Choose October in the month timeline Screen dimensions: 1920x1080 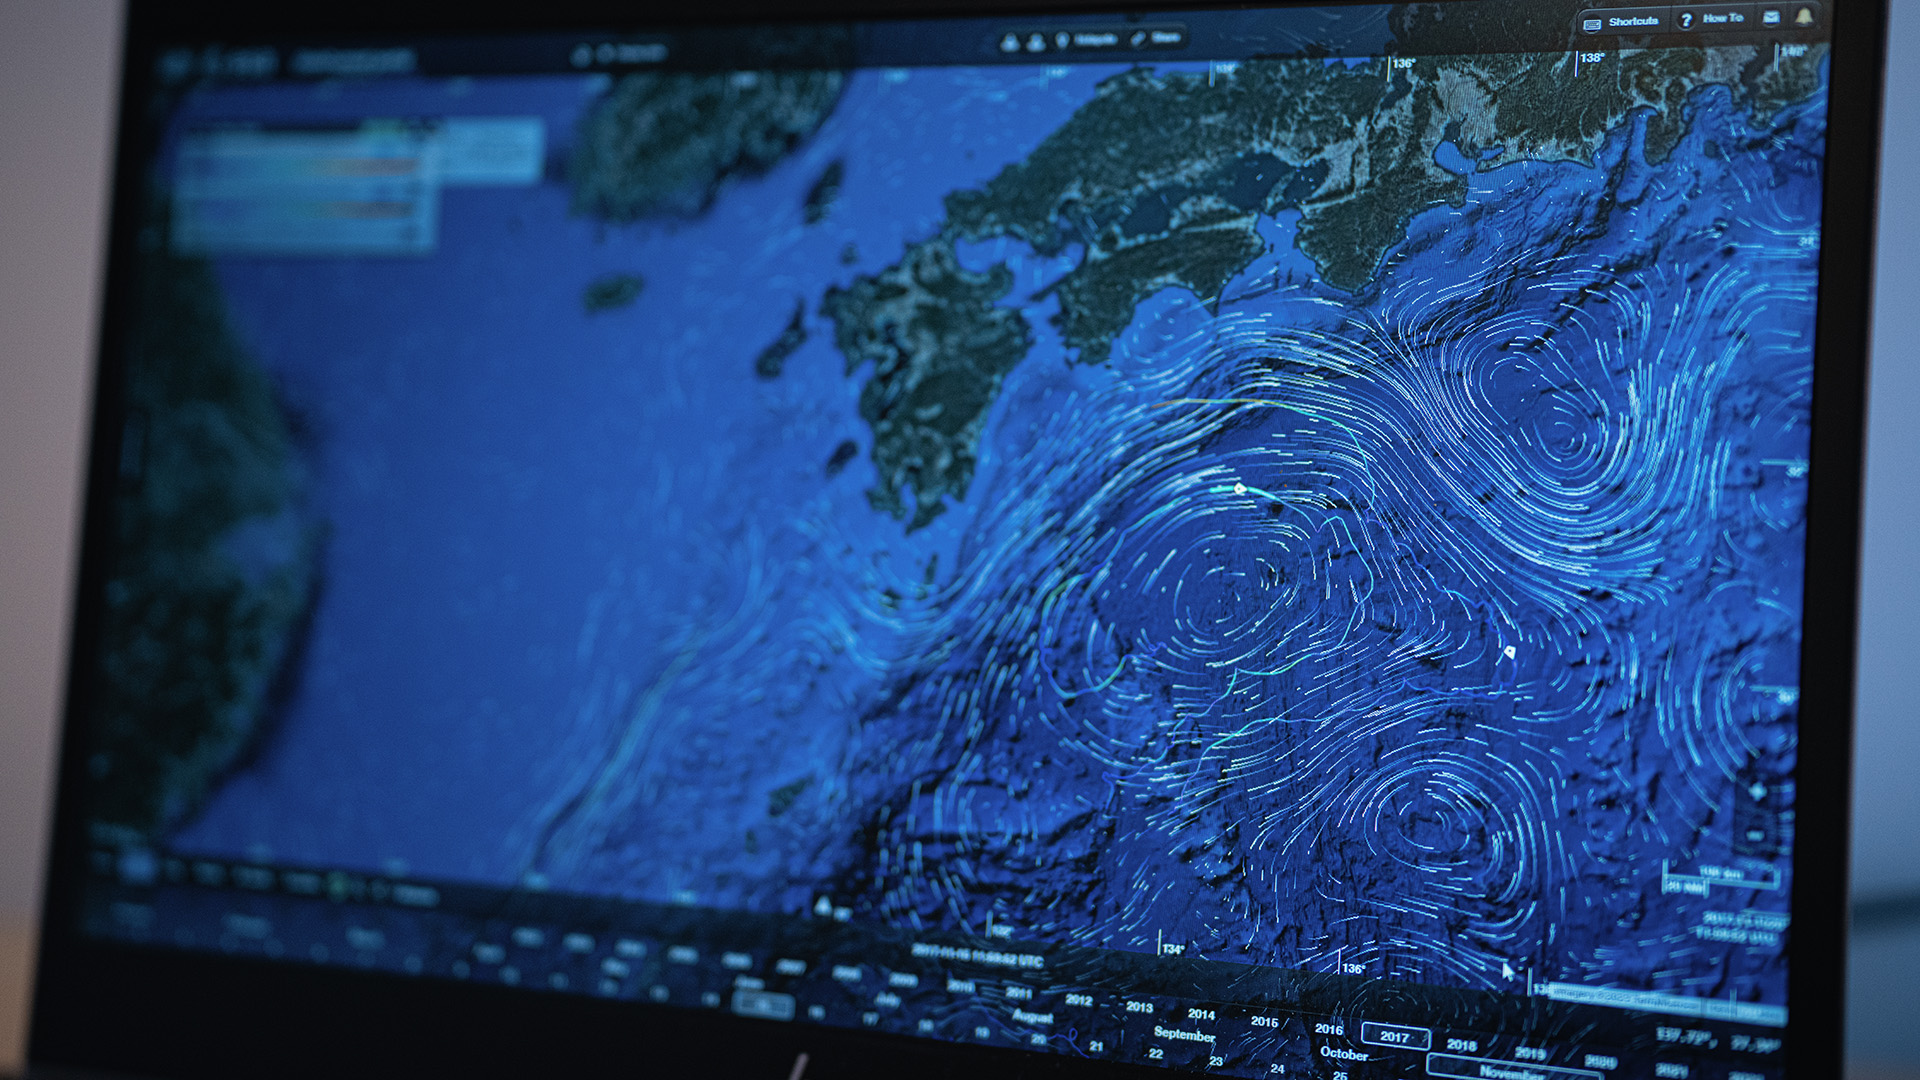coord(1344,1053)
